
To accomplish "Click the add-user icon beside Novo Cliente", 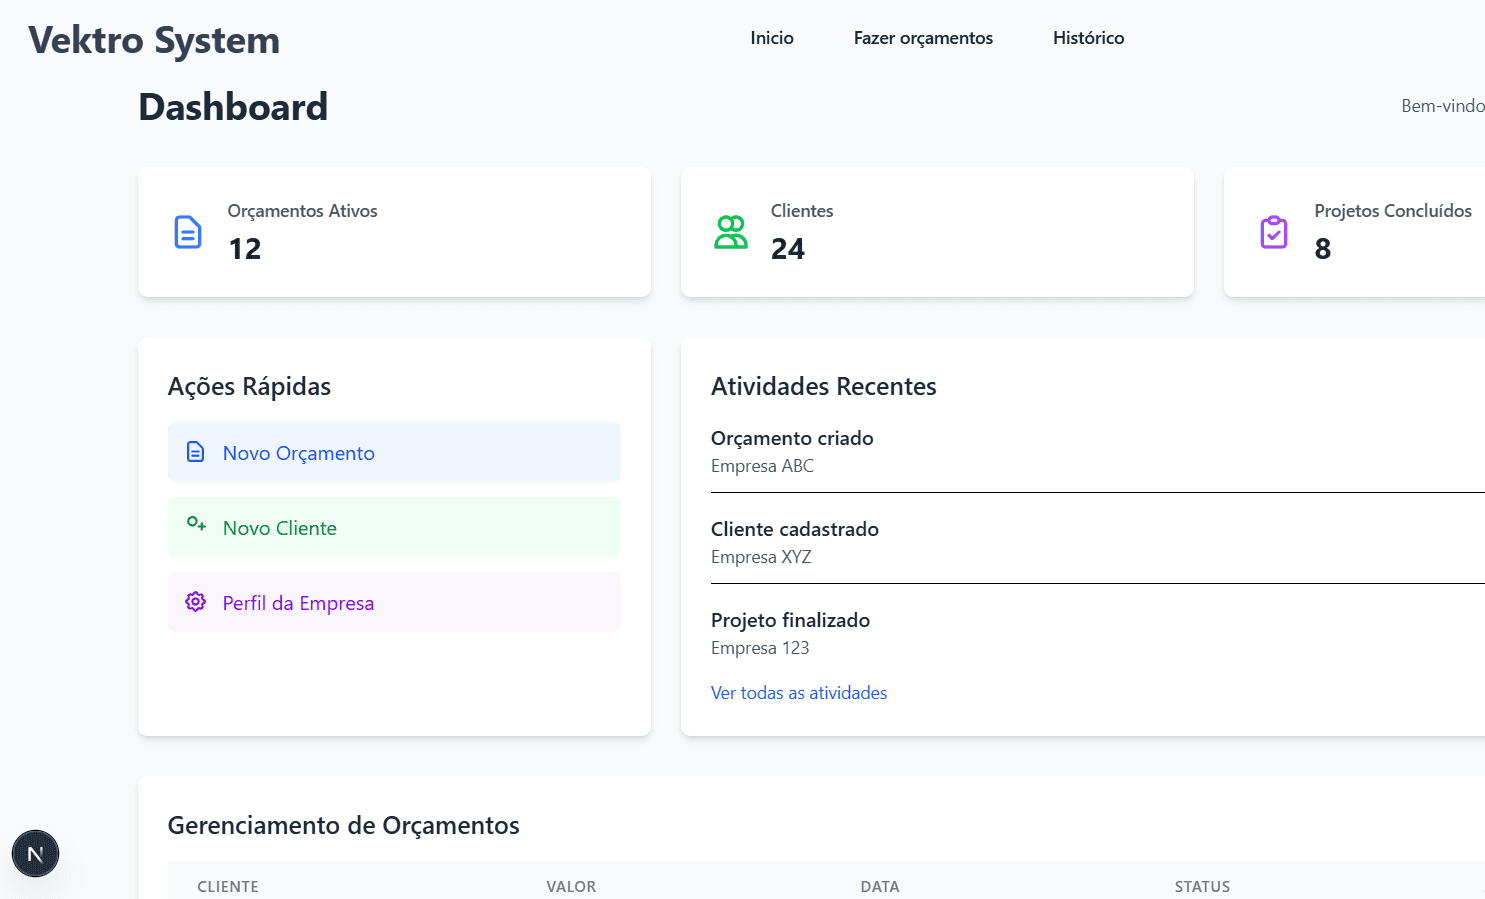I will pos(196,525).
